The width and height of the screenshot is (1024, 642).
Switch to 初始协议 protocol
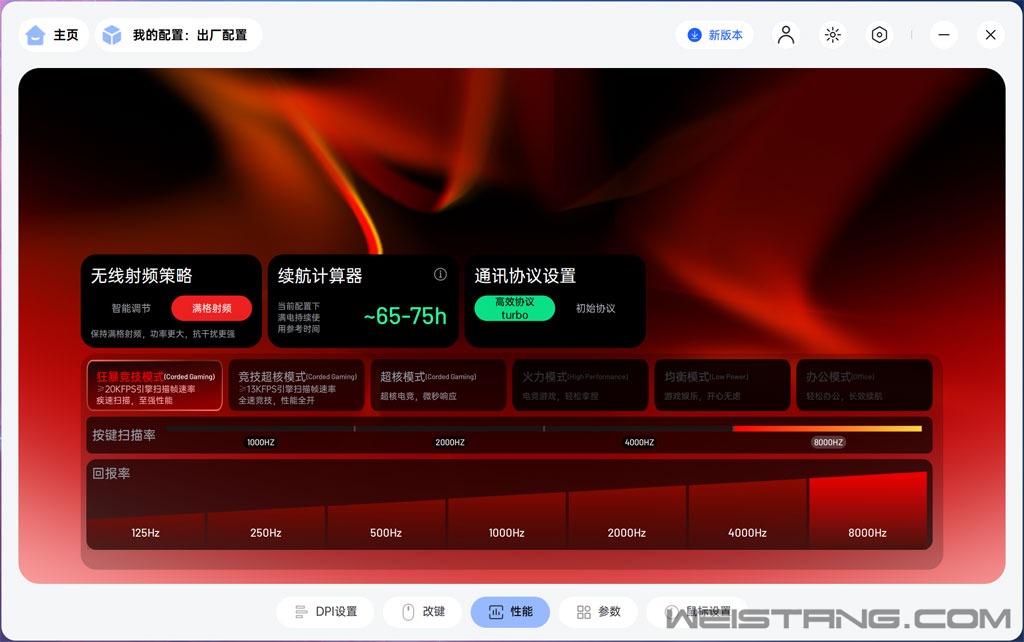(x=595, y=308)
